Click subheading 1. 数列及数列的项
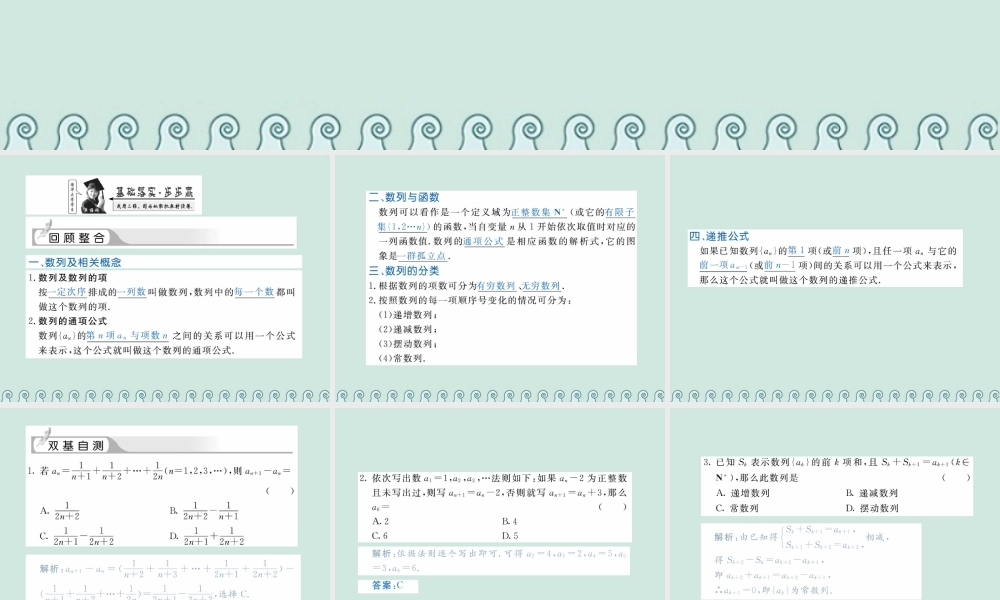Screen dimensions: 1000x600 [68, 278]
